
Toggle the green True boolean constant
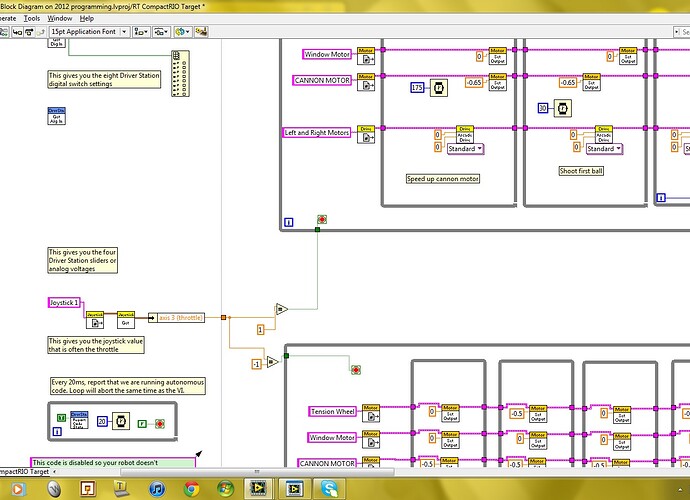click(62, 418)
